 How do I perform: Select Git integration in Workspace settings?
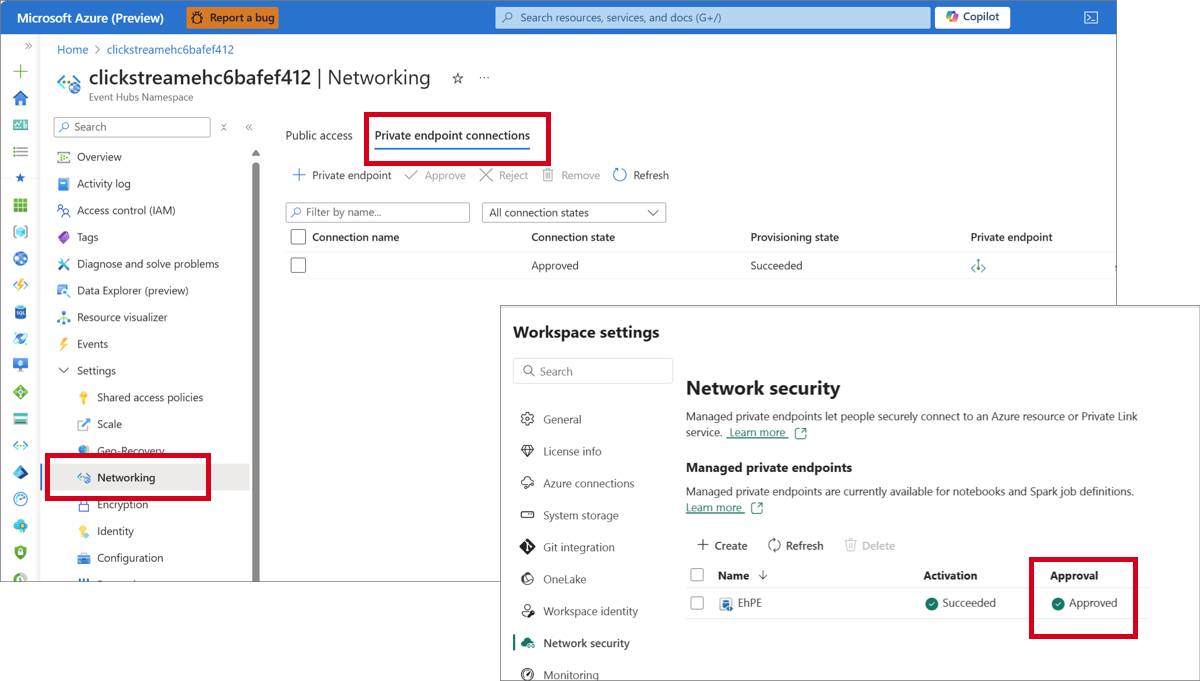point(578,547)
